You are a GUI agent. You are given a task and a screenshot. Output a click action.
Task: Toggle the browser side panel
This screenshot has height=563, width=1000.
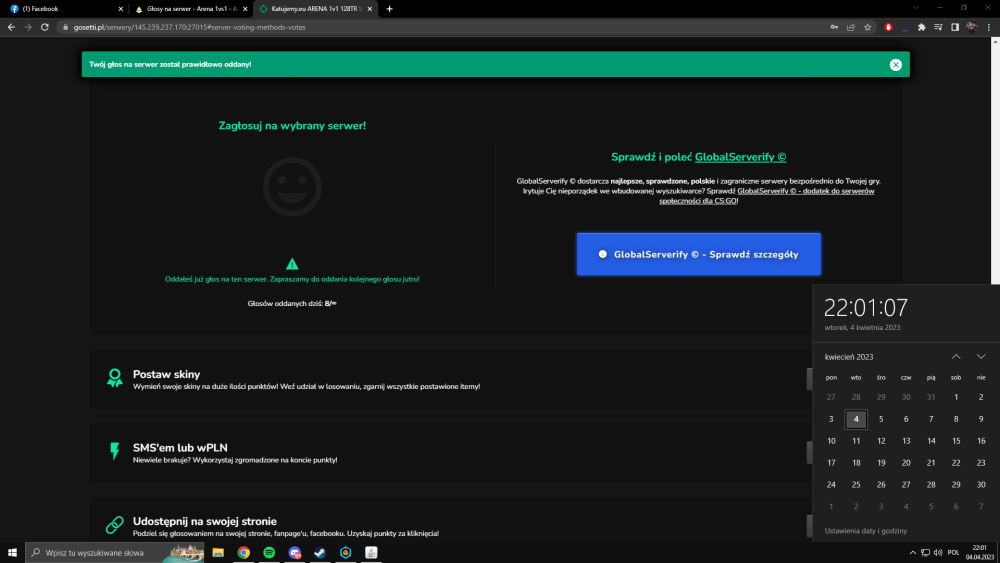coord(955,27)
